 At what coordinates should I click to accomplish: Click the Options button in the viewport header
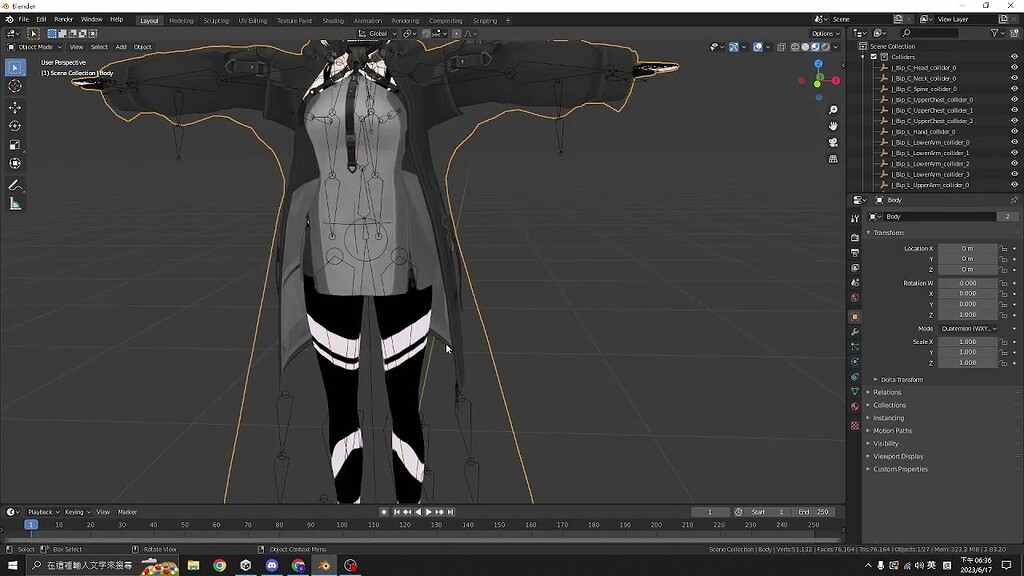click(x=822, y=33)
